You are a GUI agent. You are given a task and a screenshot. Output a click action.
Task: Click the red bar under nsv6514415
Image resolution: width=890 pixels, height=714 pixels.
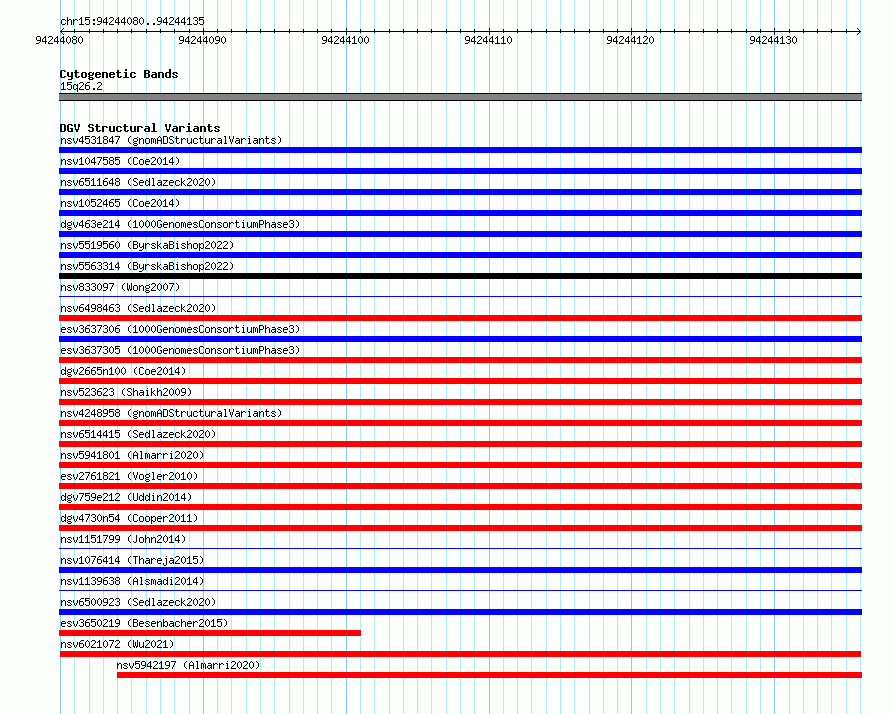(x=460, y=444)
